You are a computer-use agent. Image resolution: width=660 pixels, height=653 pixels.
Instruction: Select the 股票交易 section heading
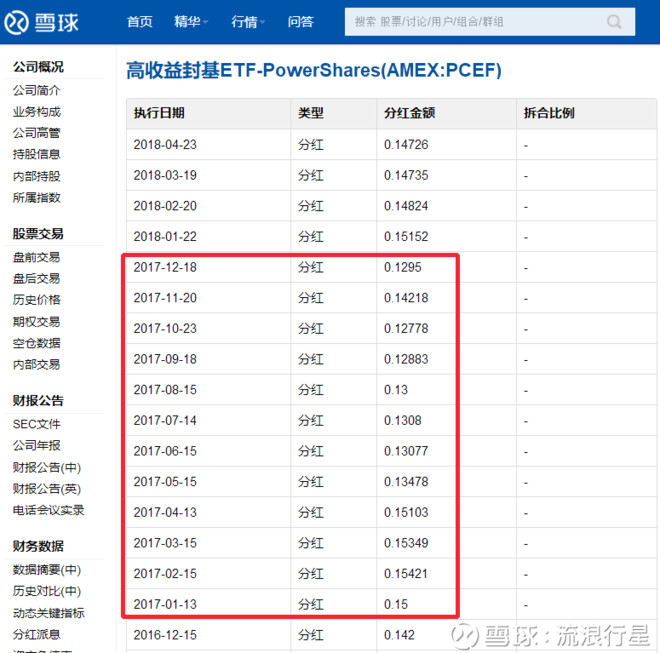38,234
